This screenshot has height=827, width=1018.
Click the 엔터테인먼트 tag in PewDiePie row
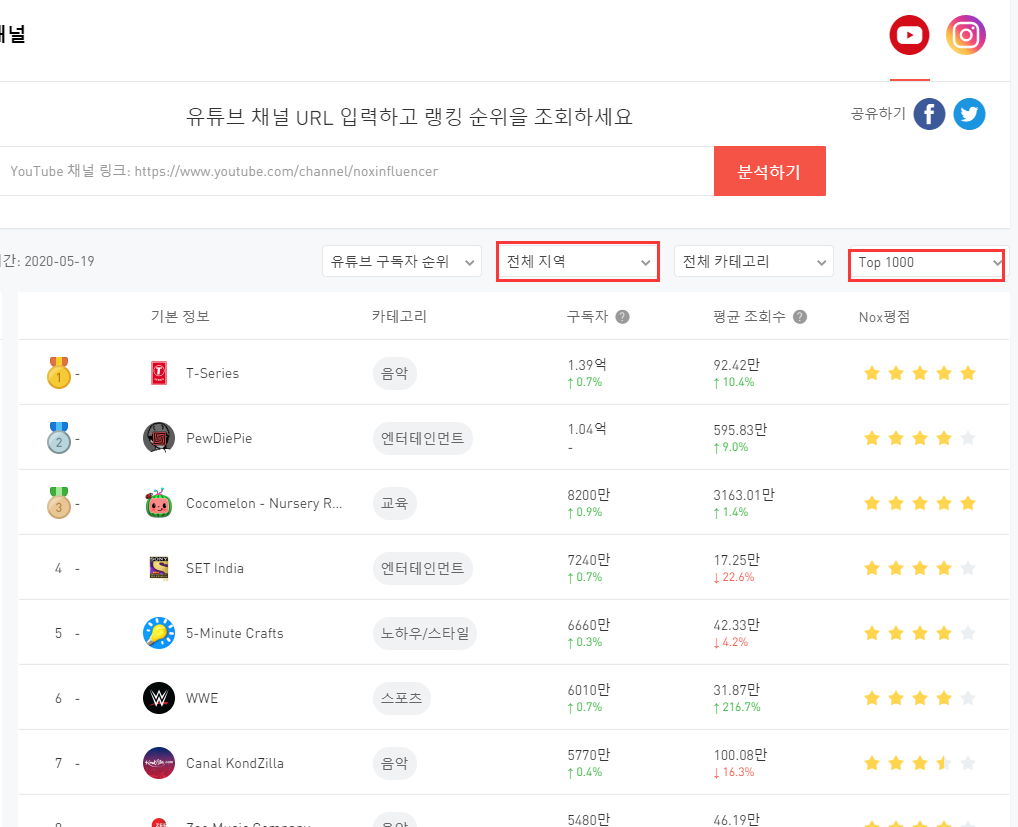[423, 438]
